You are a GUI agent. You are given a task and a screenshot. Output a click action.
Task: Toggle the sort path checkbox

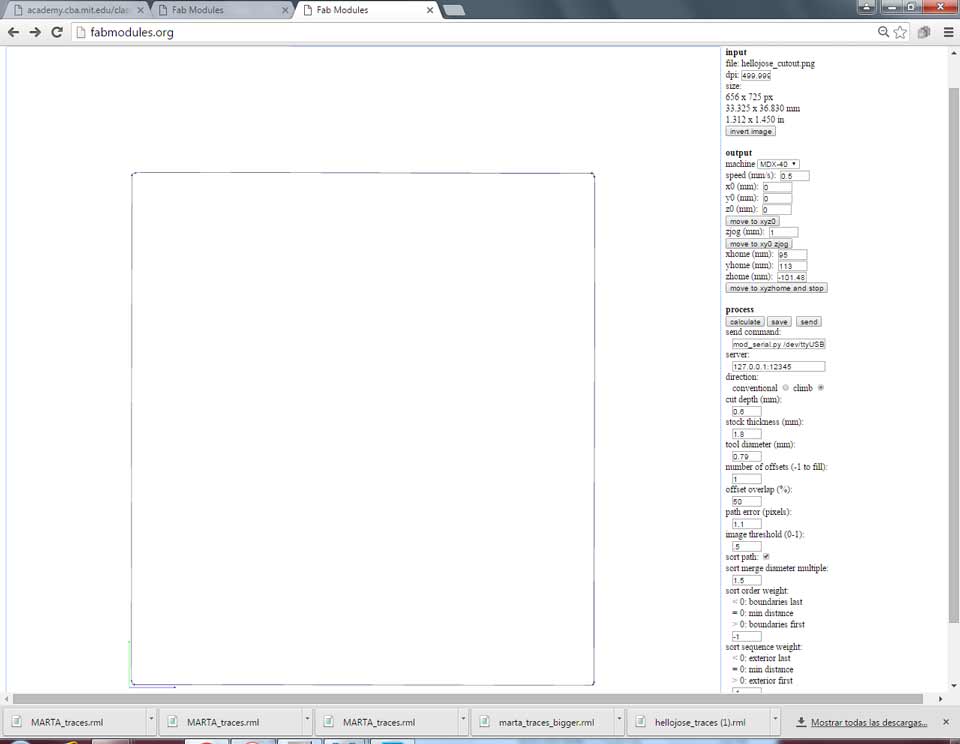tap(766, 557)
